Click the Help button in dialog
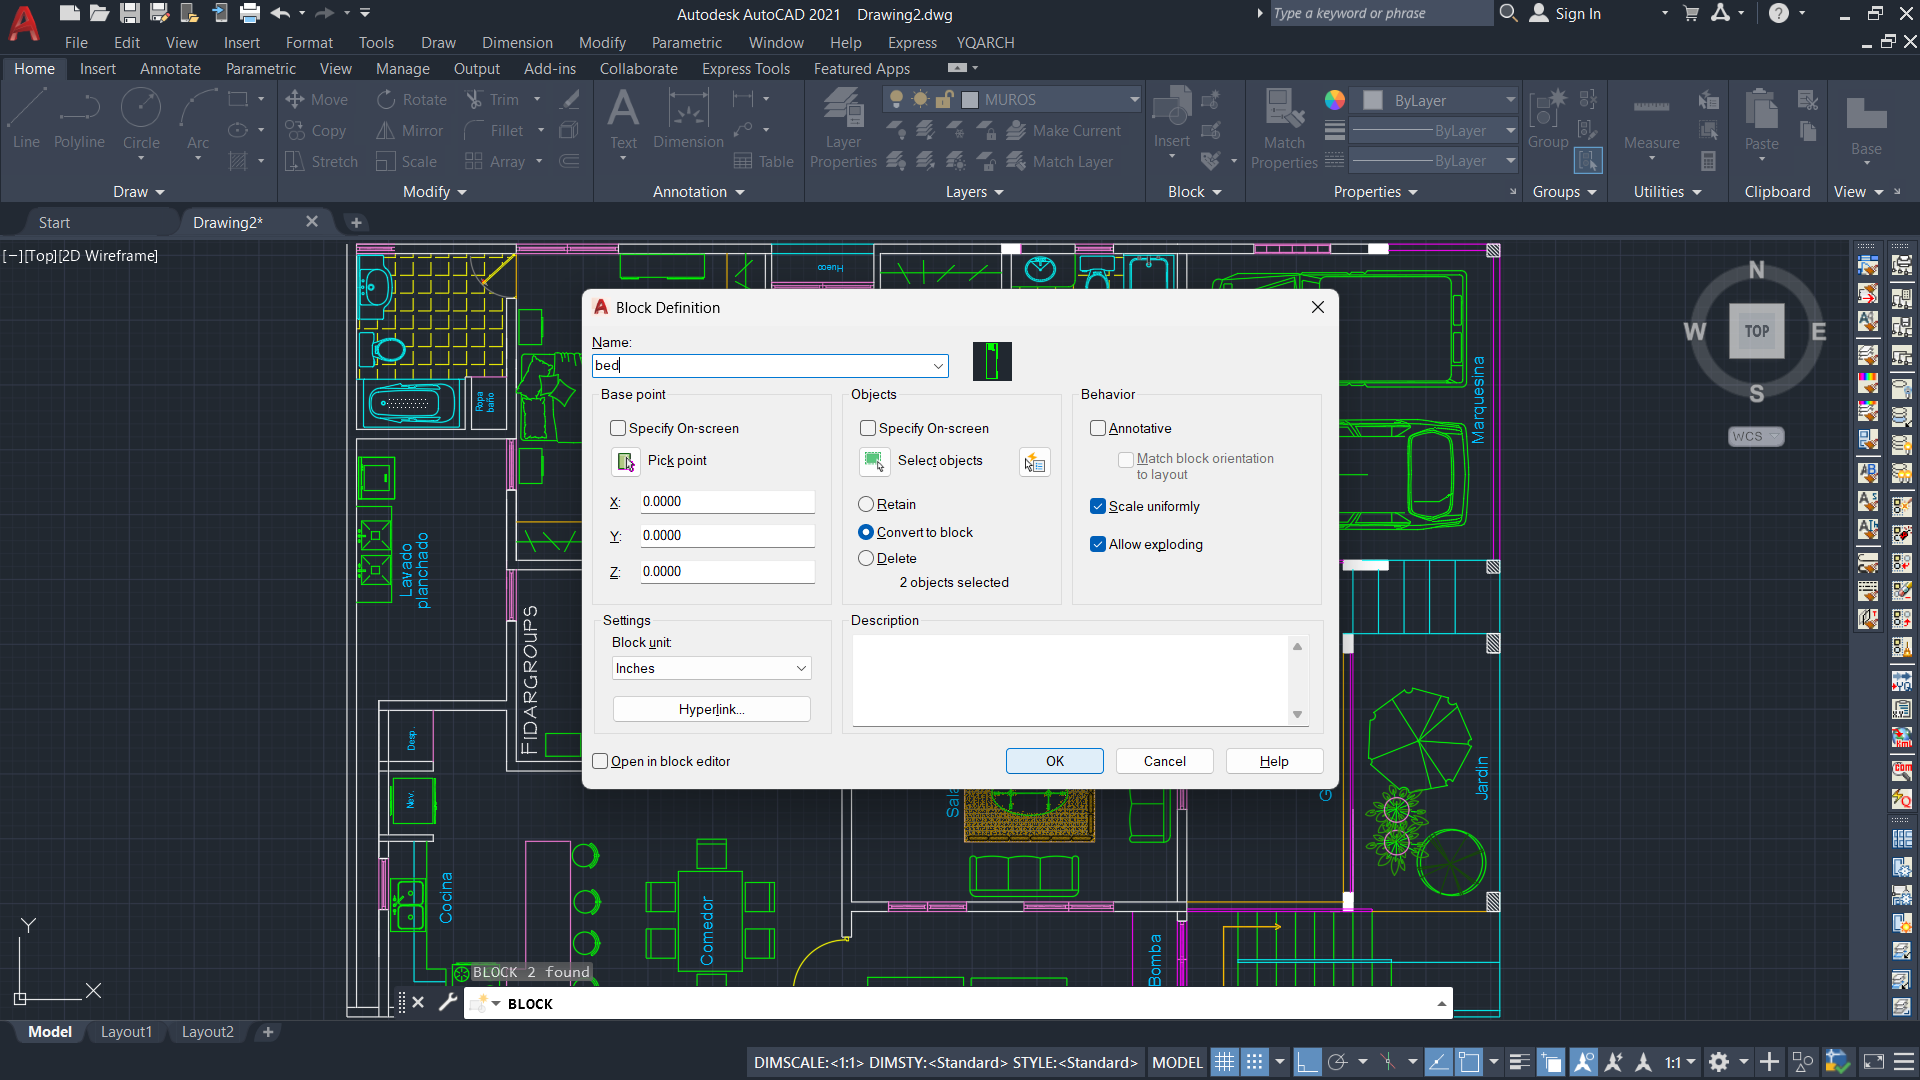Viewport: 1920px width, 1080px height. point(1274,761)
